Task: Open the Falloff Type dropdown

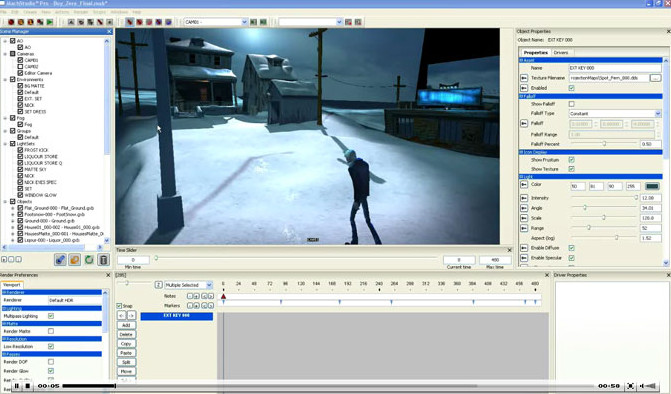Action: 658,114
